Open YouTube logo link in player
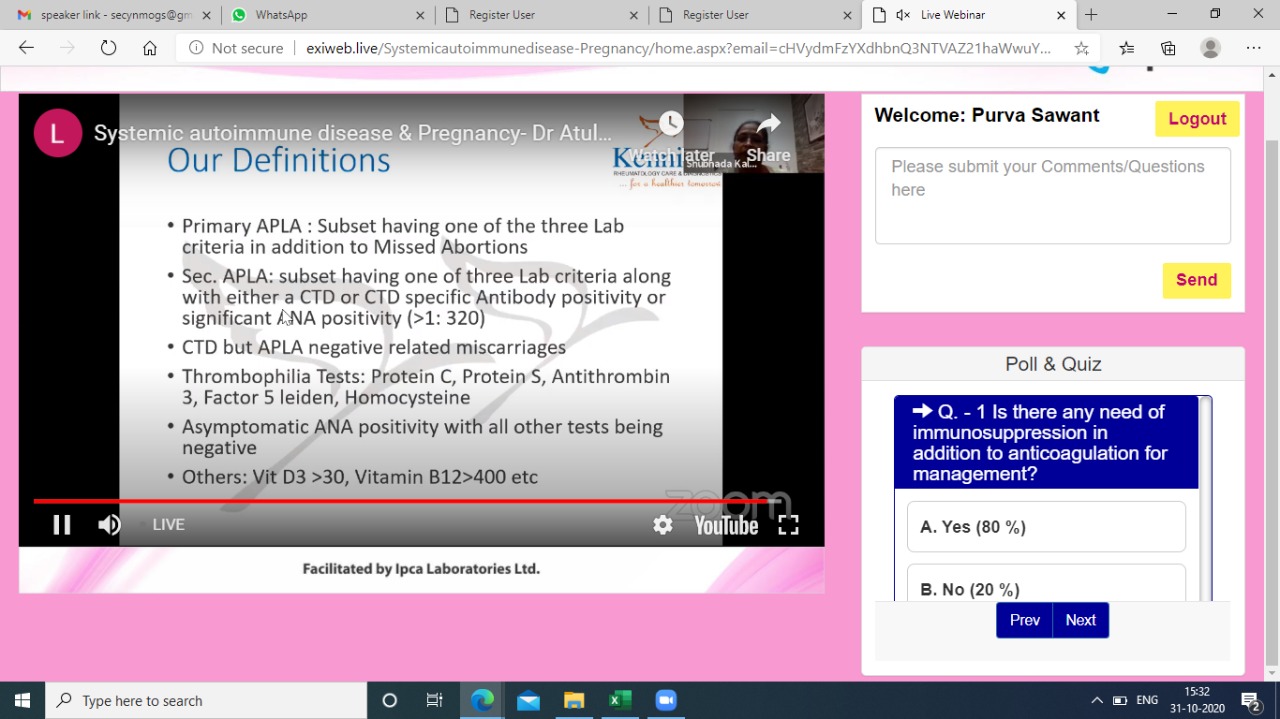 [726, 525]
